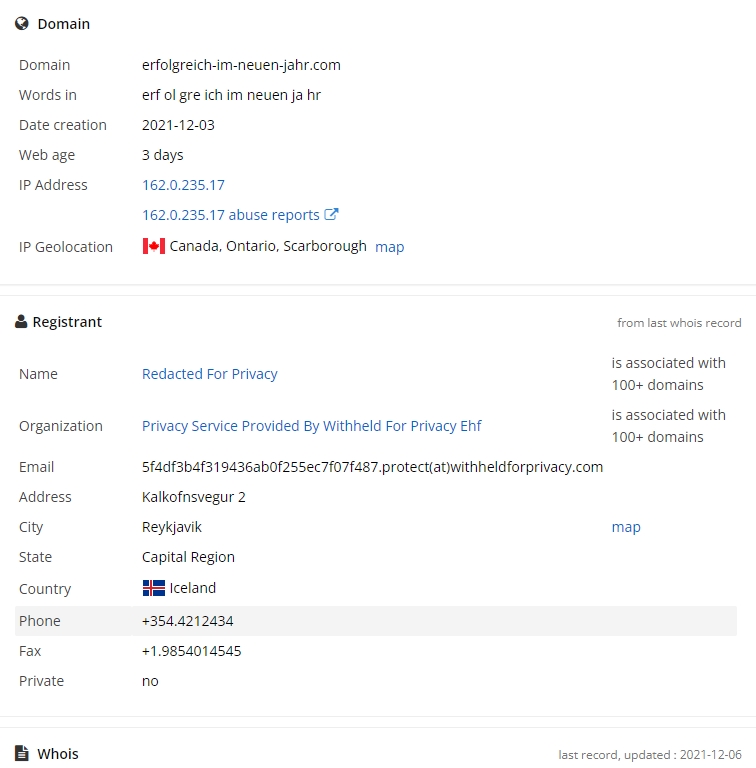The height and width of the screenshot is (768, 756).
Task: Click the Canada flag icon
Action: (154, 246)
